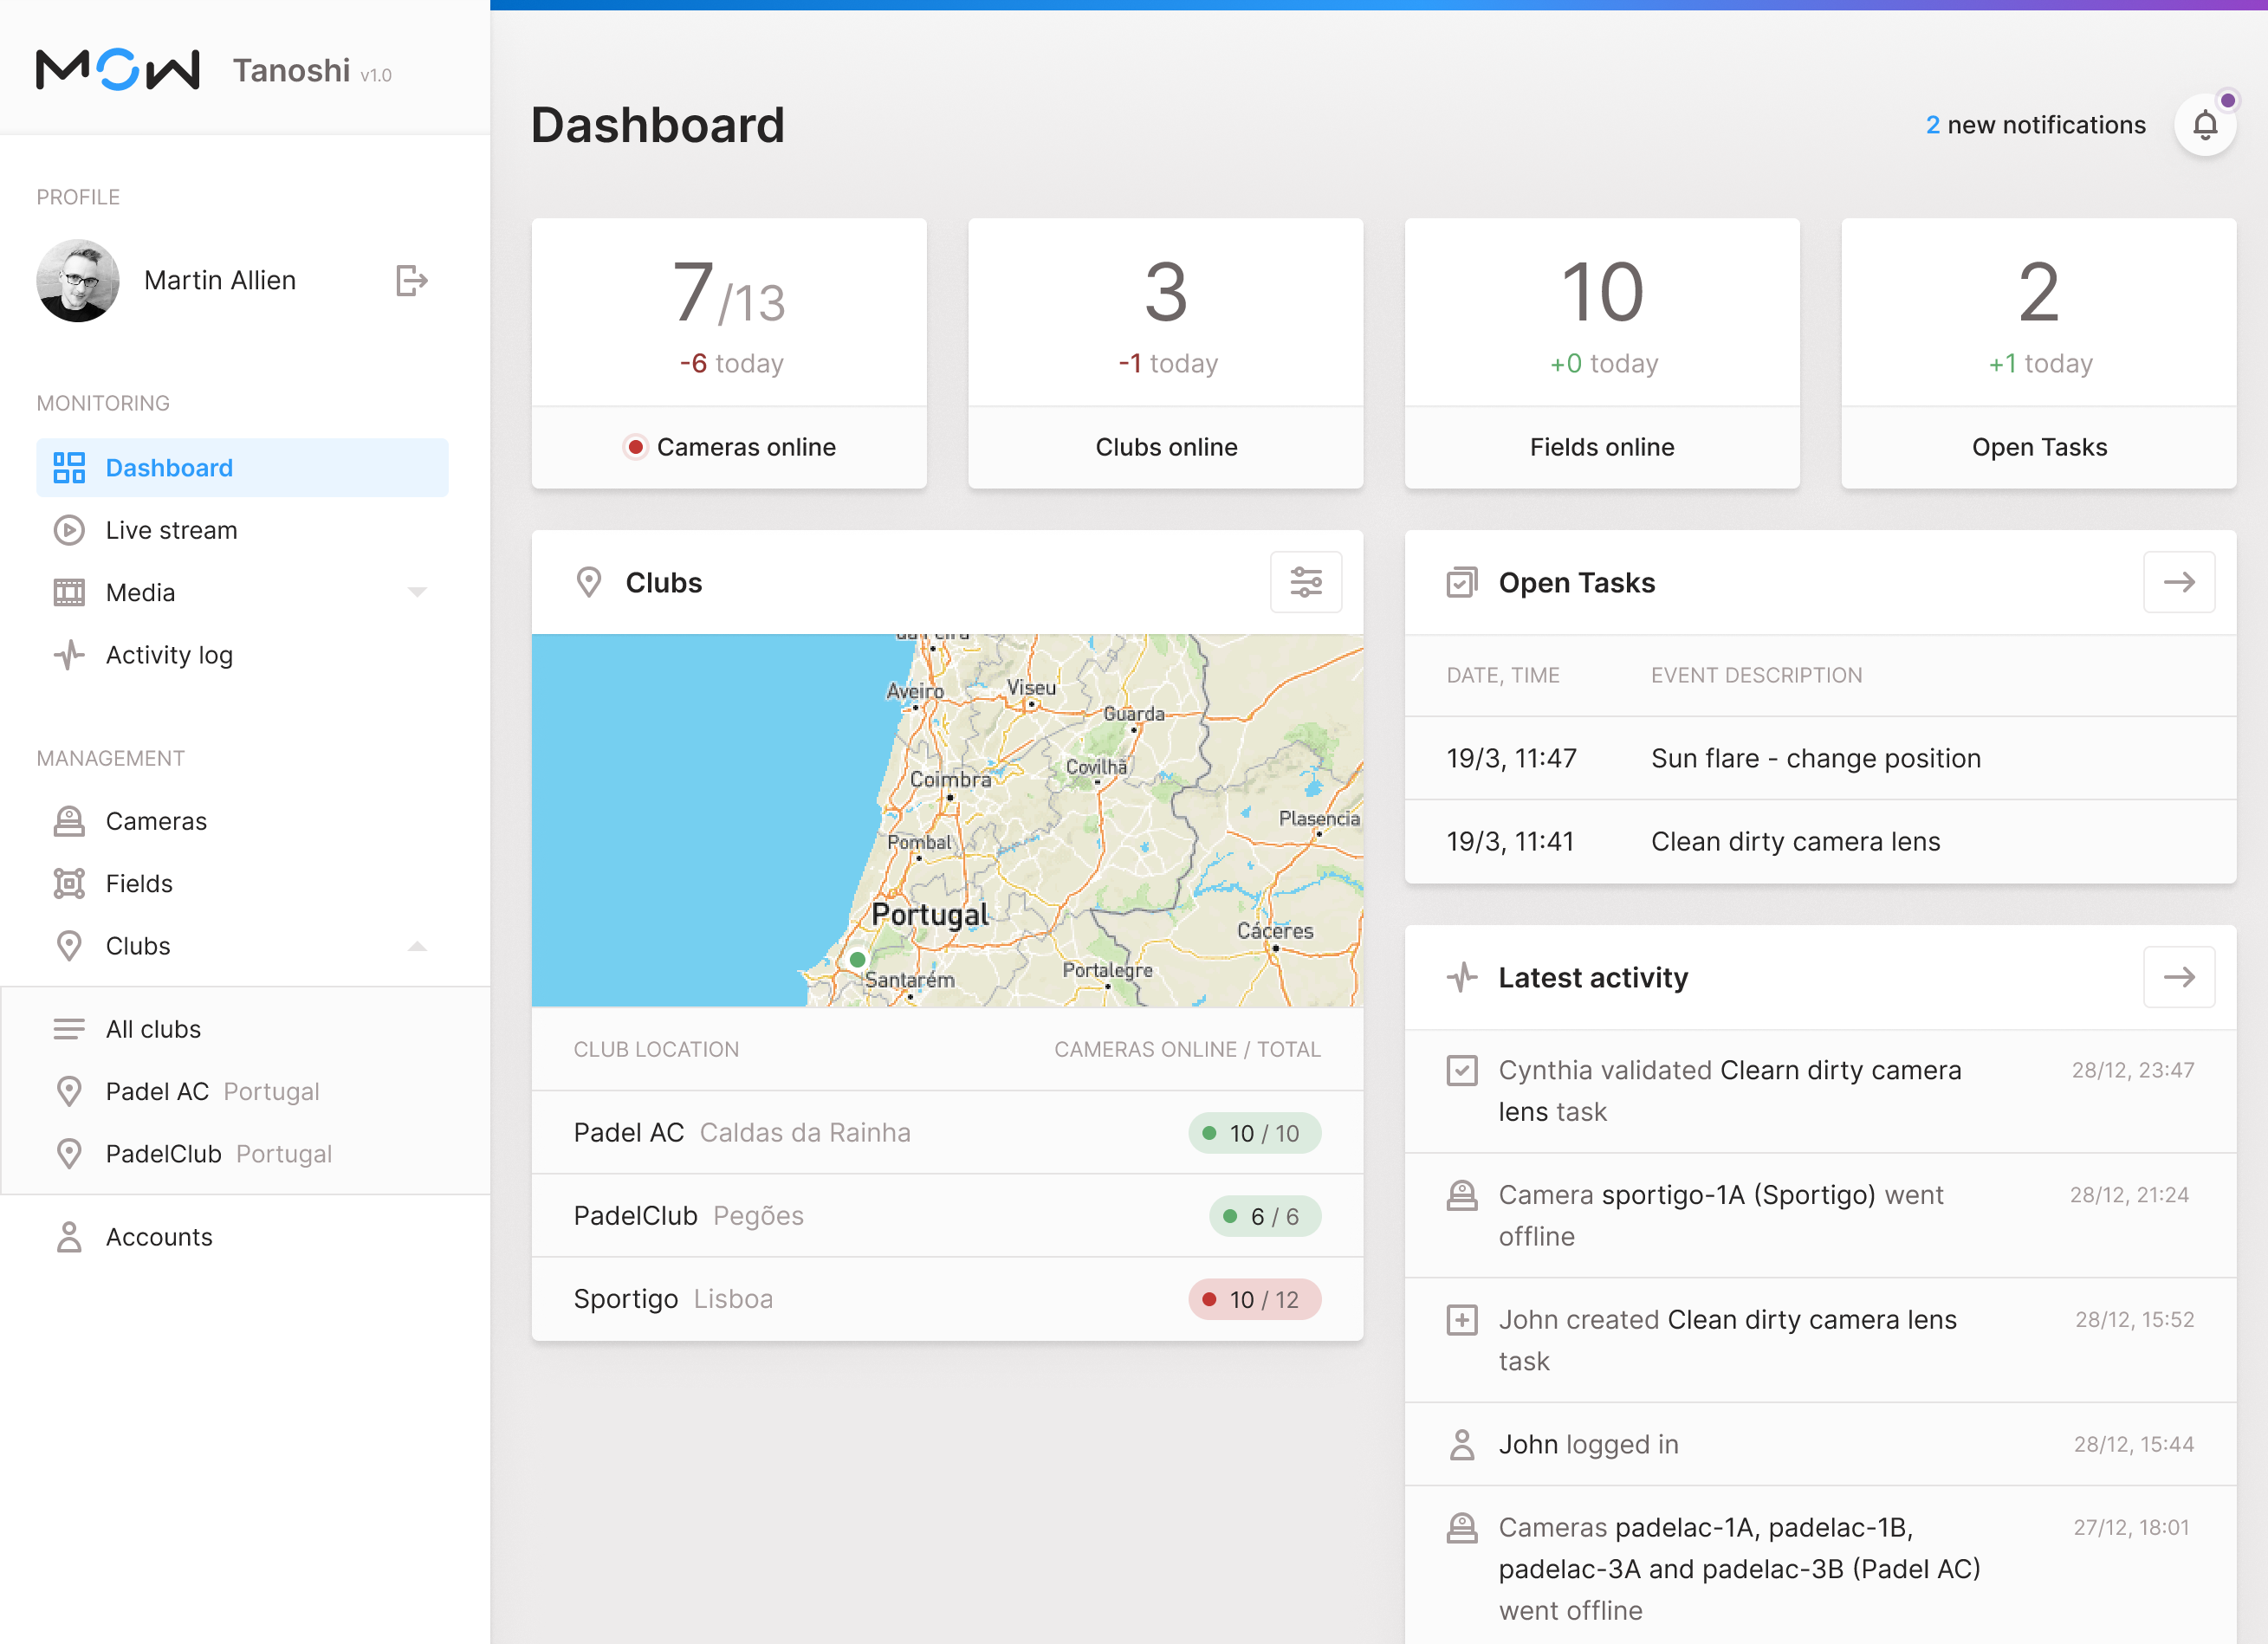
Task: Click the green club marker on the map
Action: coord(857,959)
